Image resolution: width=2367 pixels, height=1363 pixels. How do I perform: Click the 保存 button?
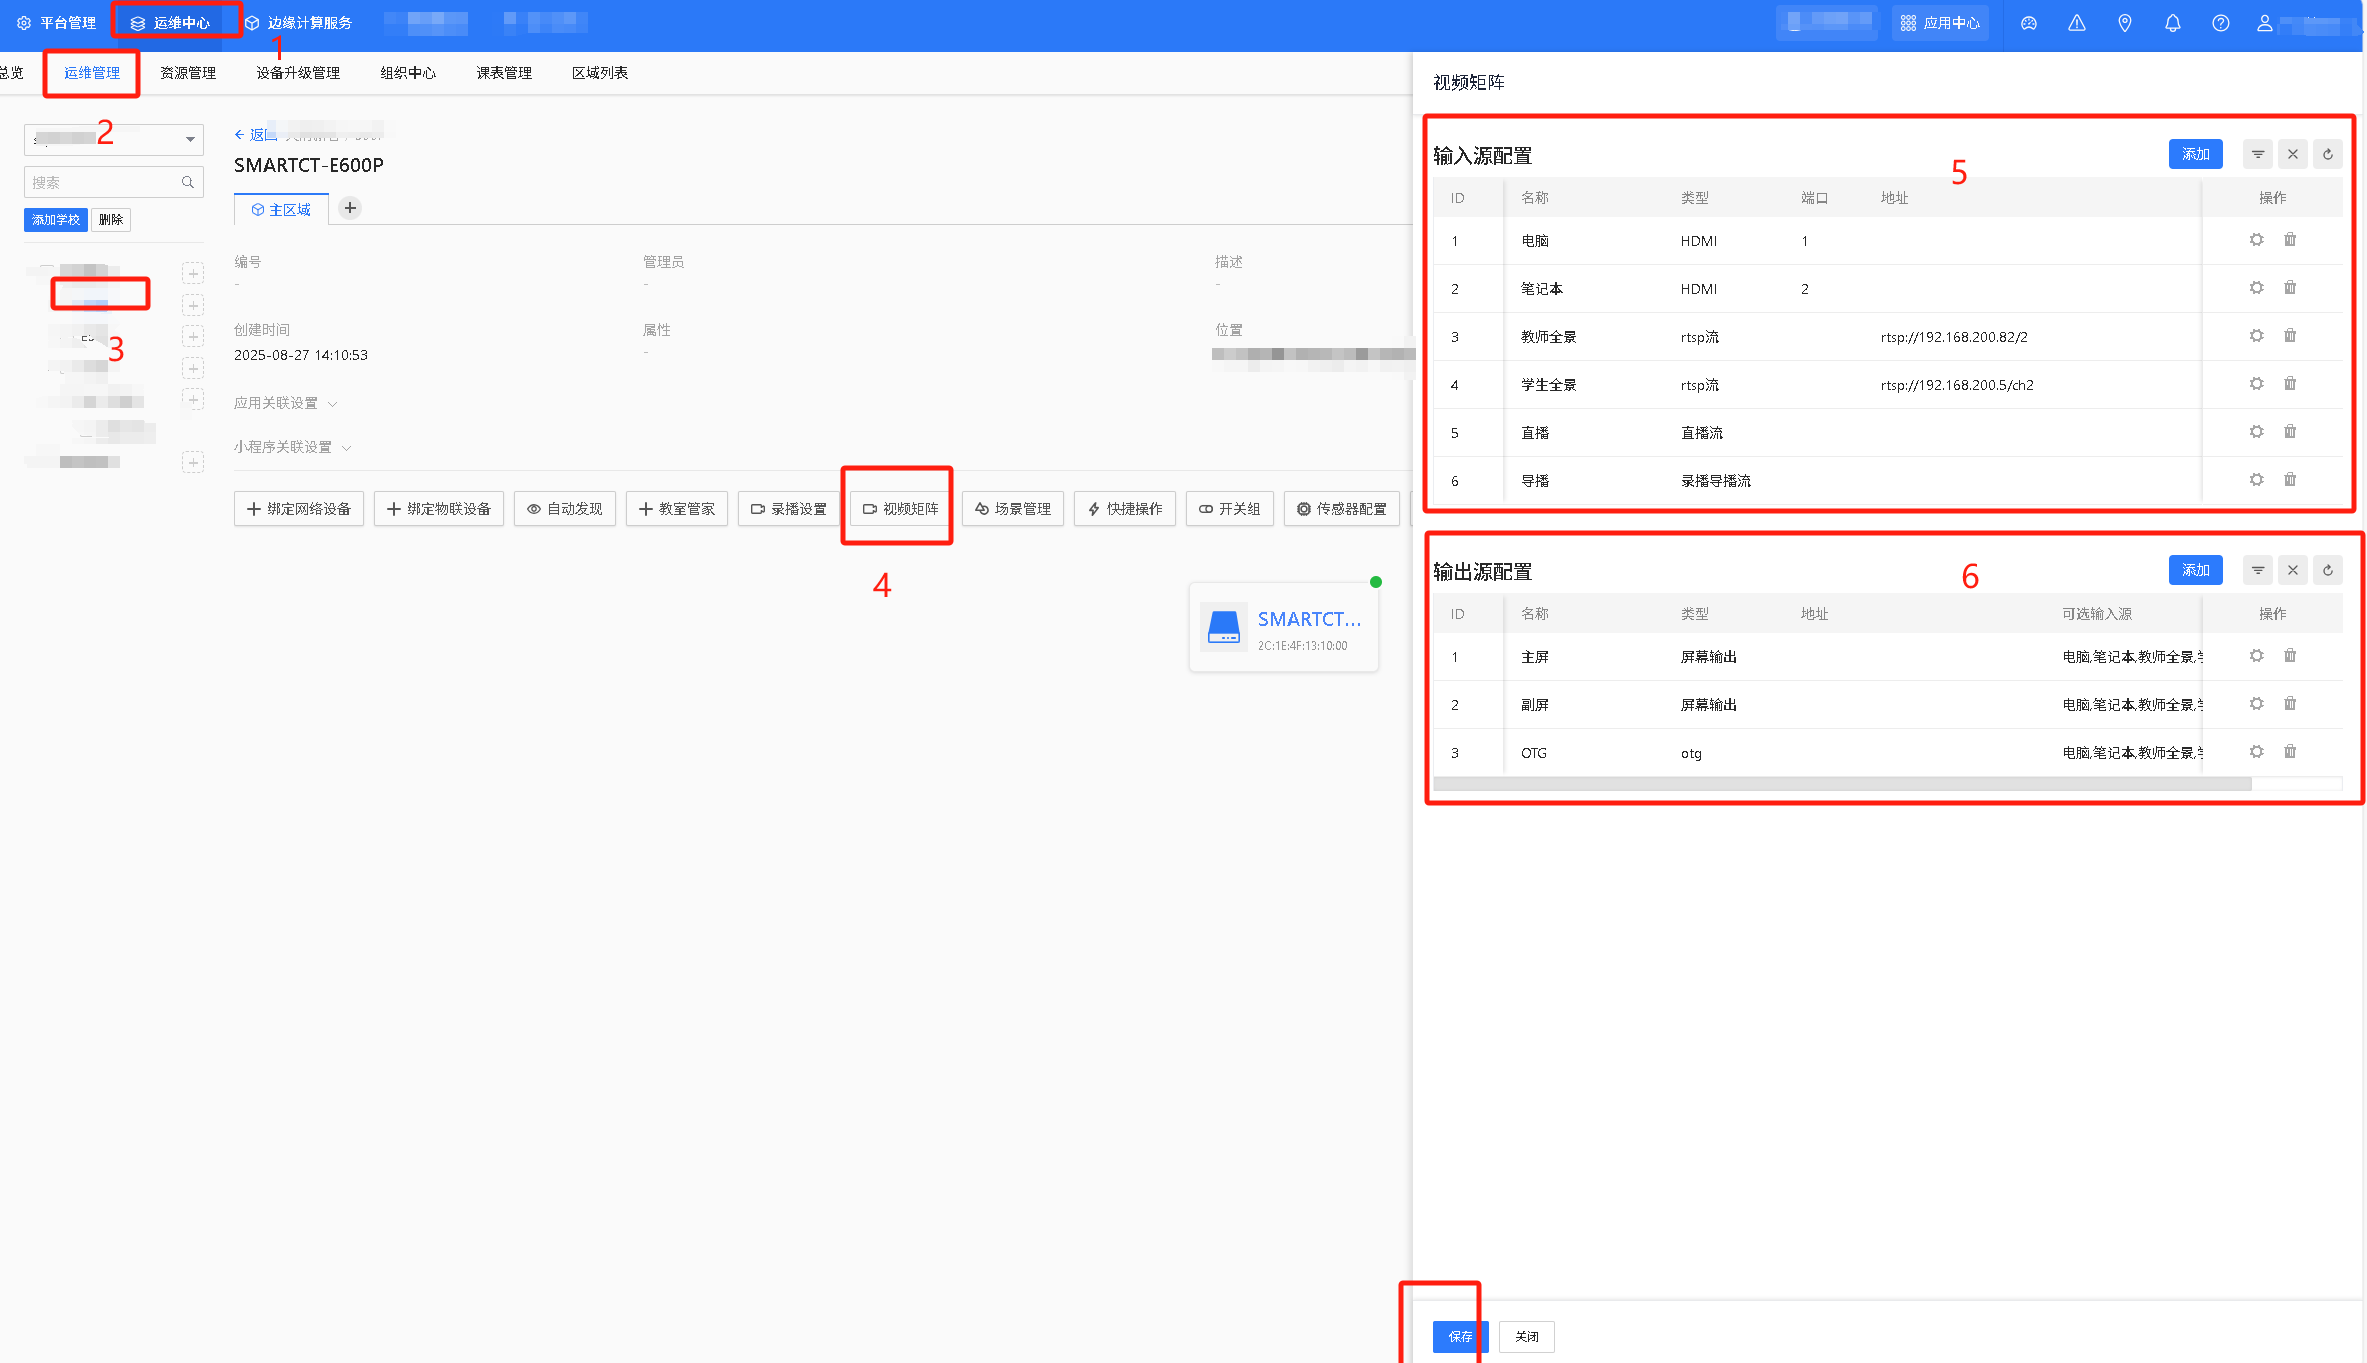(x=1459, y=1336)
